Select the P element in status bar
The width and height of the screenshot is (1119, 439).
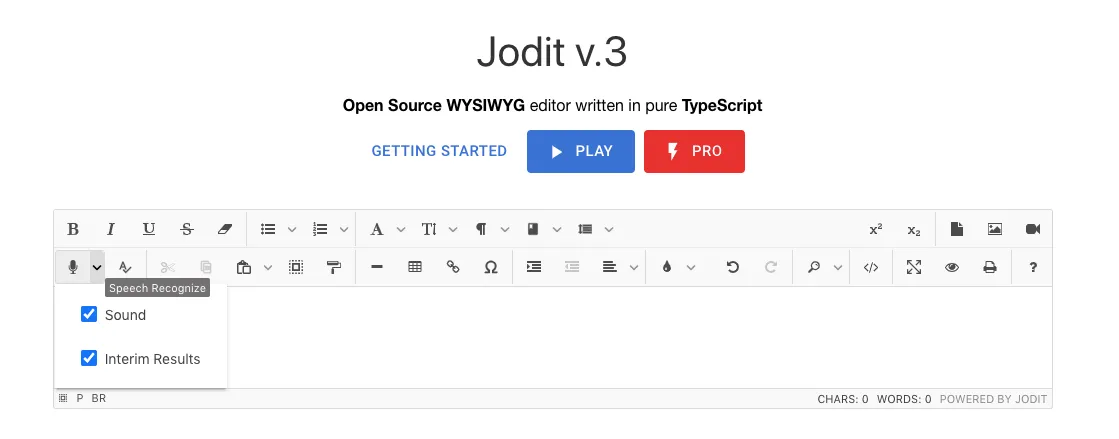point(79,398)
